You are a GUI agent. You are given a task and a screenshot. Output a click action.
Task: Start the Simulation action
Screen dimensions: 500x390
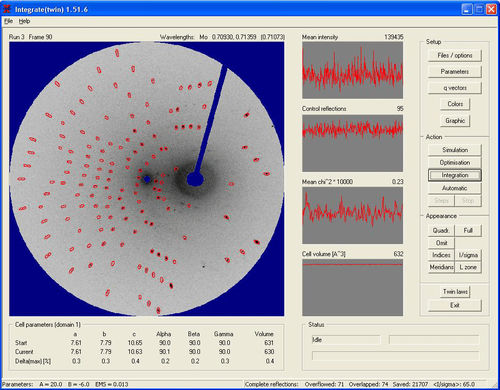[455, 150]
